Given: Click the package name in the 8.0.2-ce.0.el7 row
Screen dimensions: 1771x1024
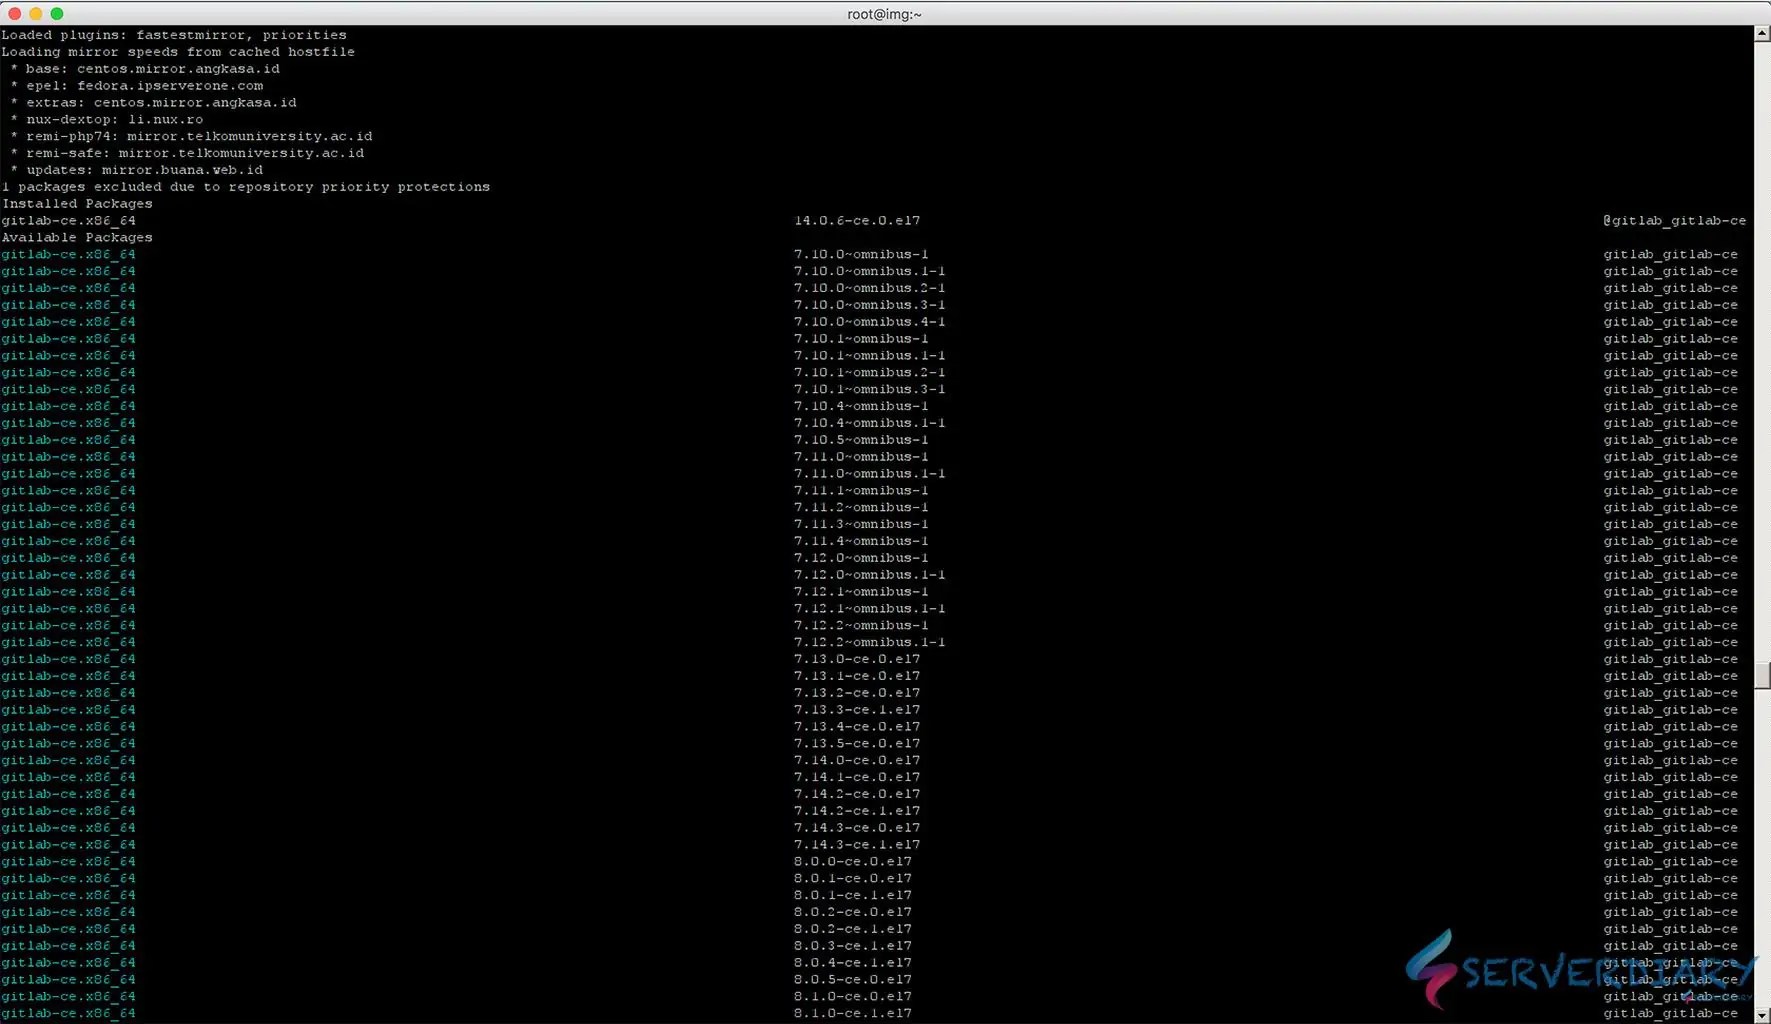Looking at the screenshot, I should [x=68, y=913].
